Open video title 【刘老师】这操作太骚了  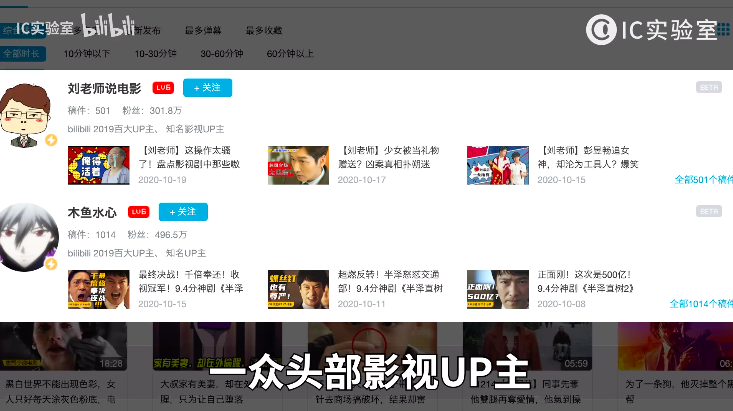pos(189,157)
